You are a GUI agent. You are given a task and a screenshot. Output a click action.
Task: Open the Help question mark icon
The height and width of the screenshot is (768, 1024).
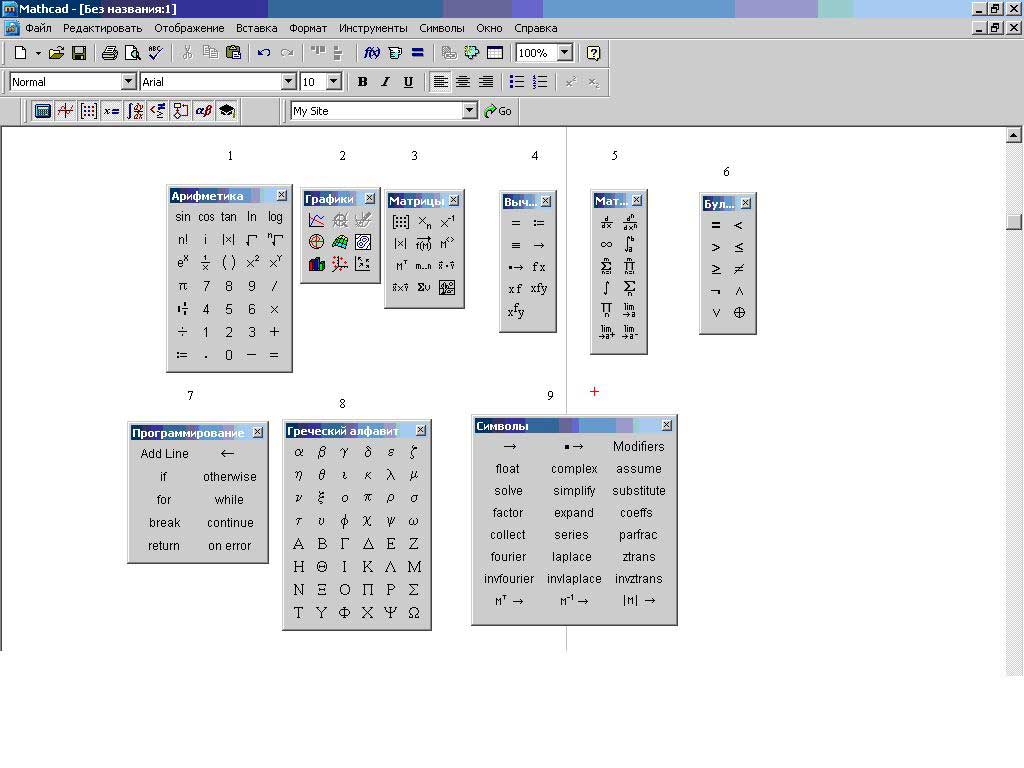coord(593,53)
